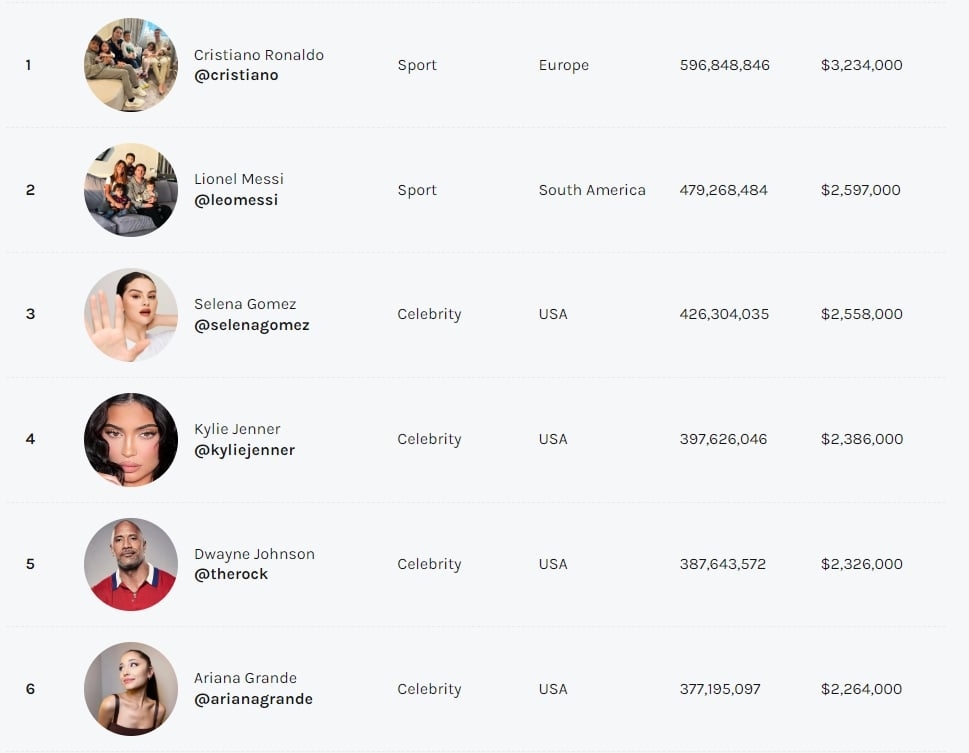This screenshot has height=753, width=969.
Task: Click the rank number 4 cell
Action: click(x=30, y=439)
